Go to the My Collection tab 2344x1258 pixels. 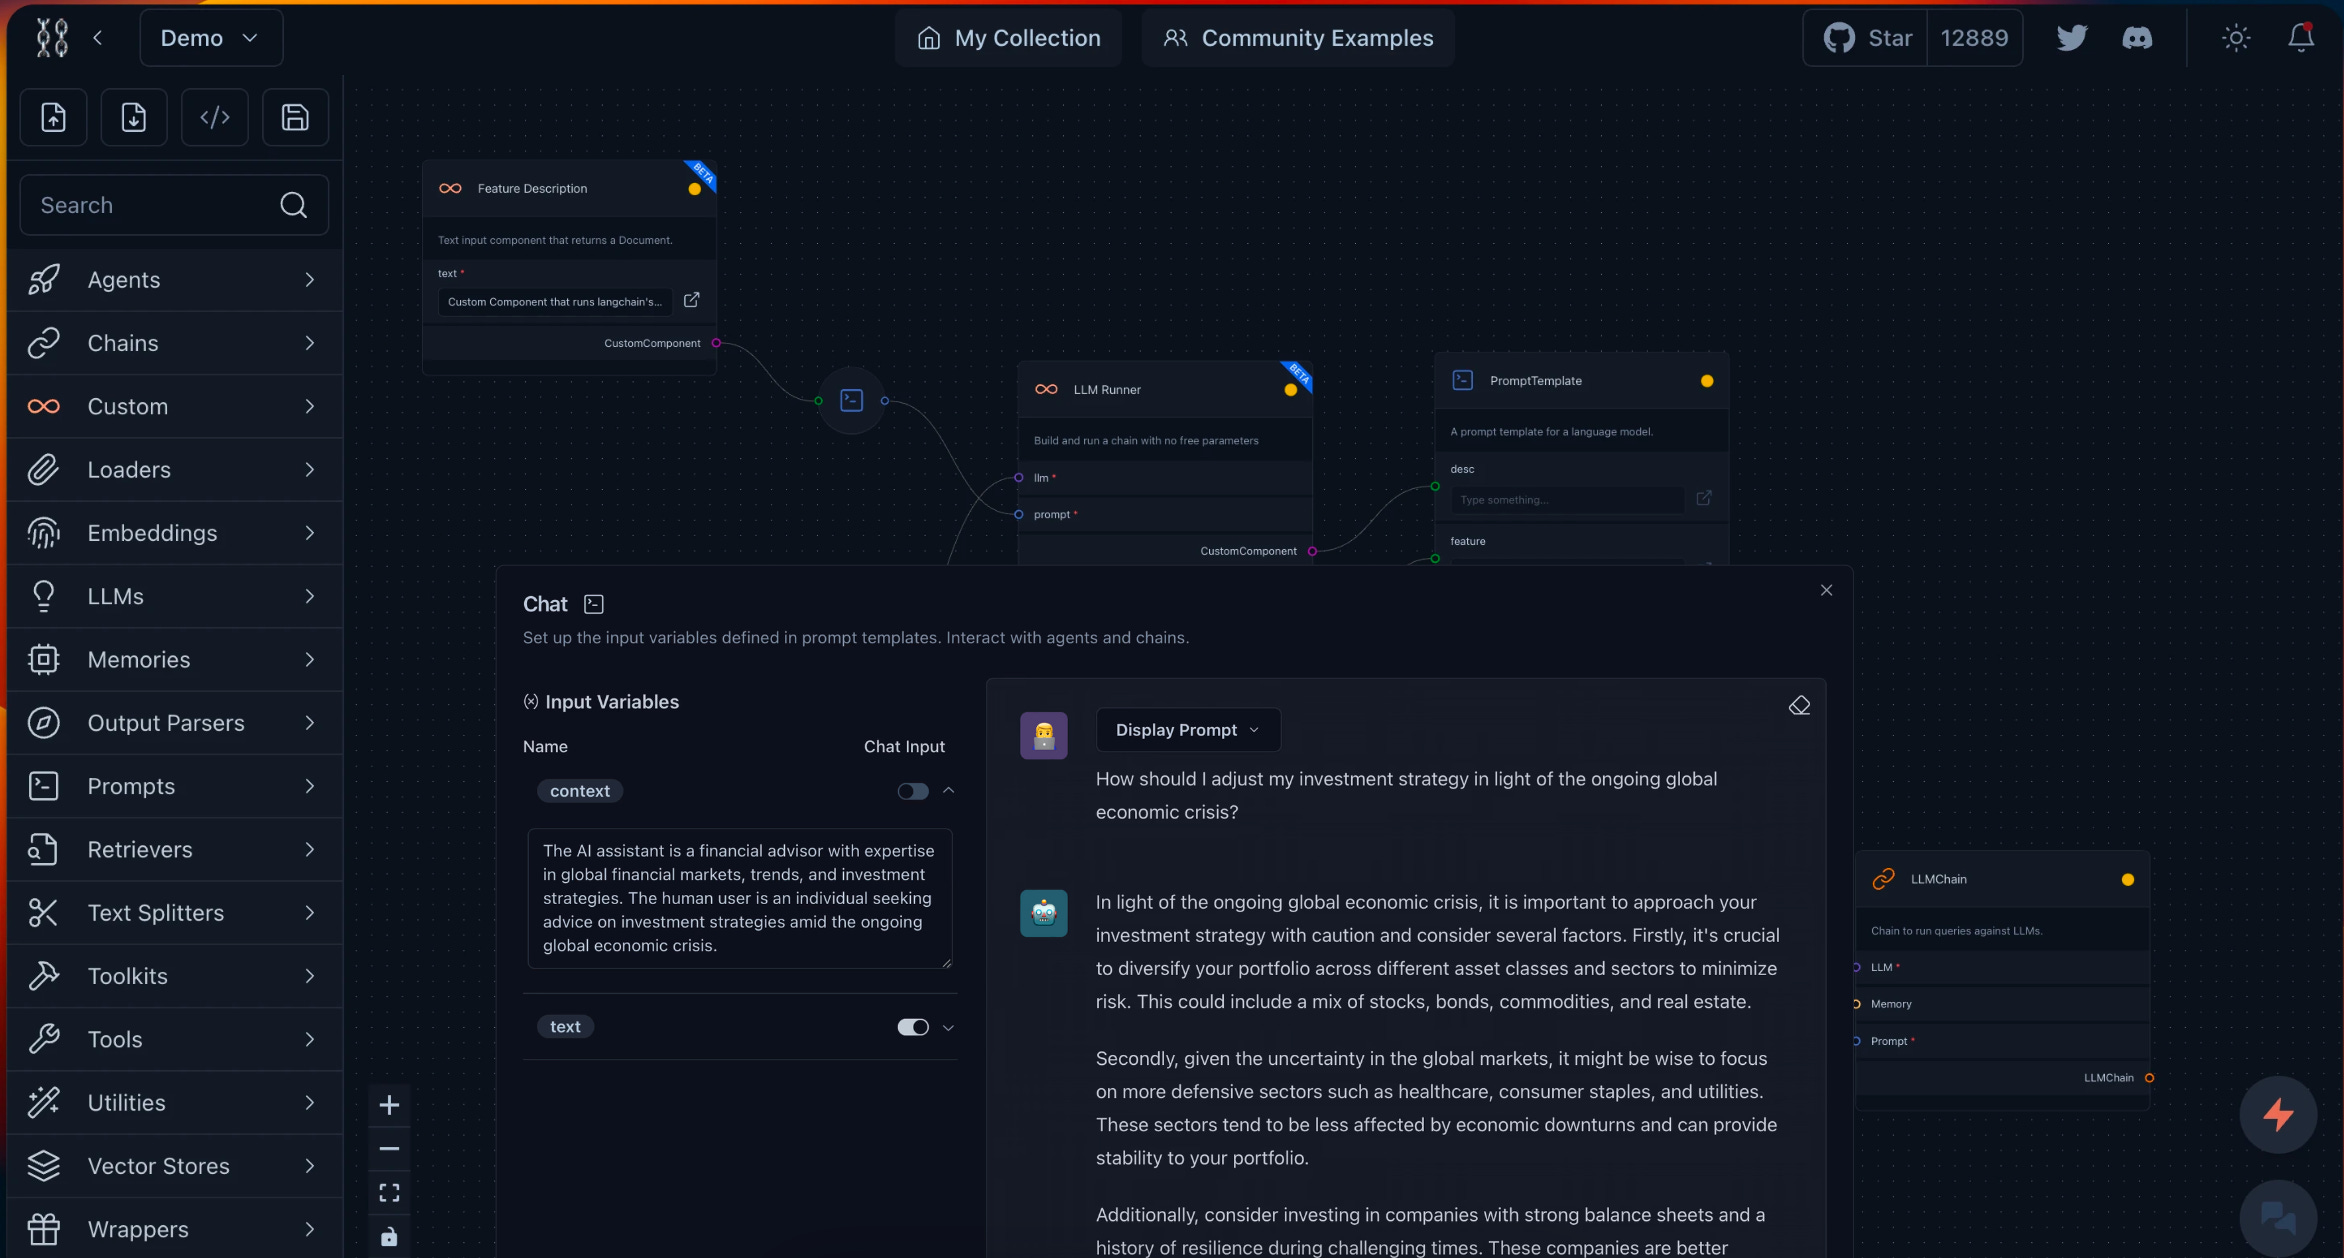(1008, 38)
